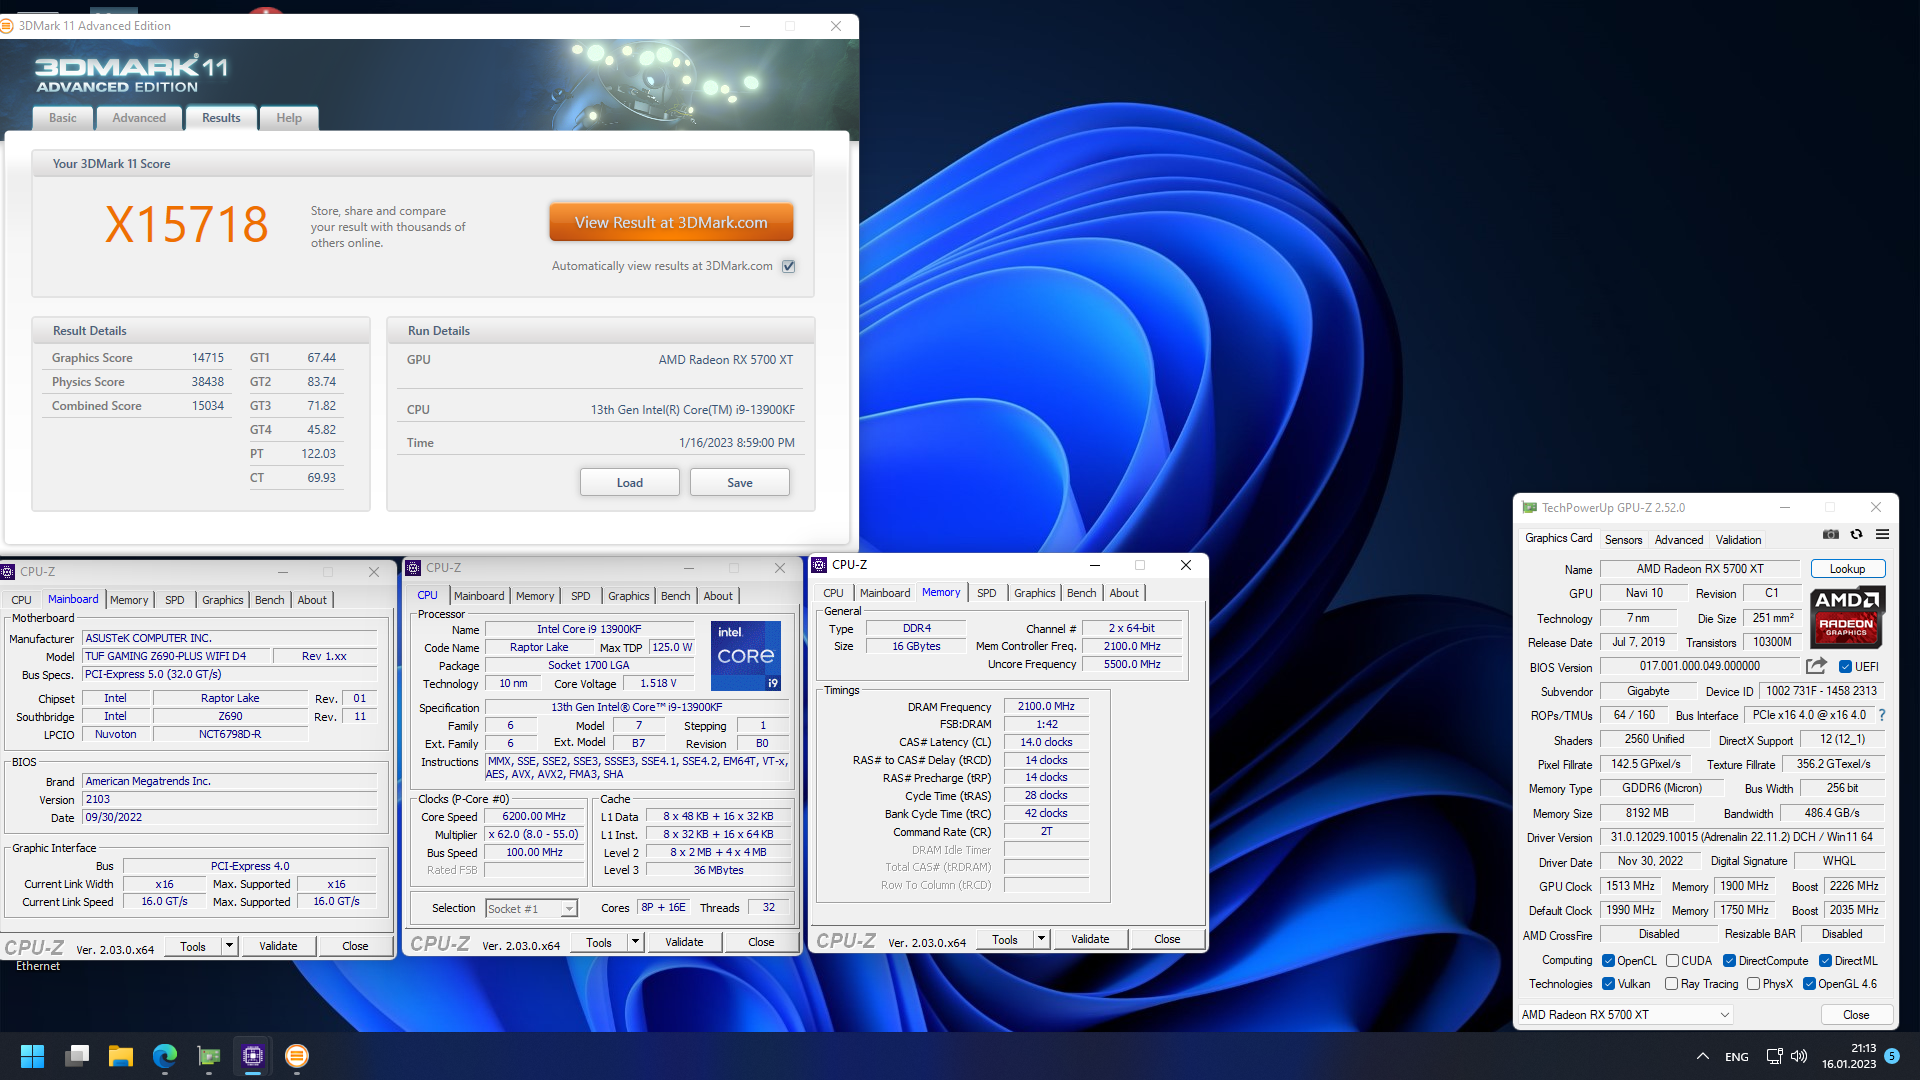Click Lookup button in GPU-Z
The height and width of the screenshot is (1080, 1920).
point(1847,569)
